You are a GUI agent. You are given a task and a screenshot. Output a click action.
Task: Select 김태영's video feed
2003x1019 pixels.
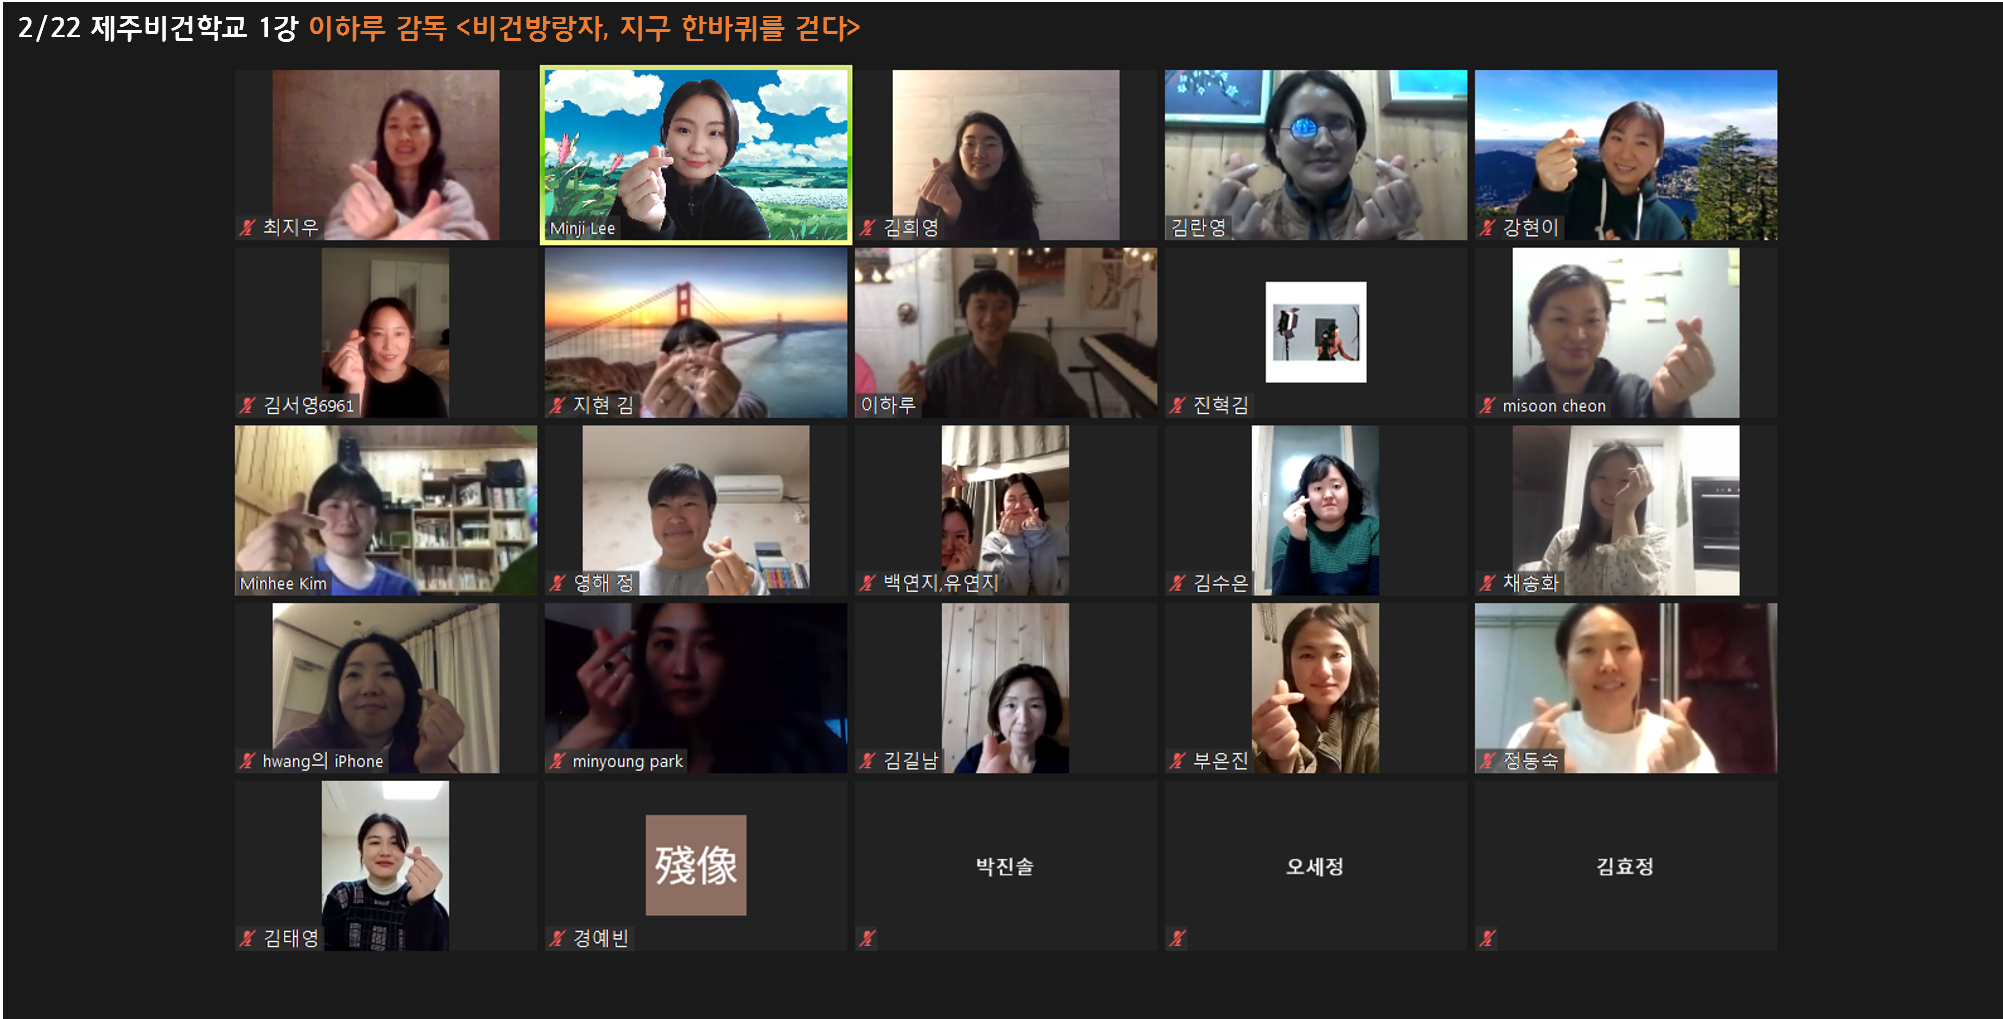point(385,866)
